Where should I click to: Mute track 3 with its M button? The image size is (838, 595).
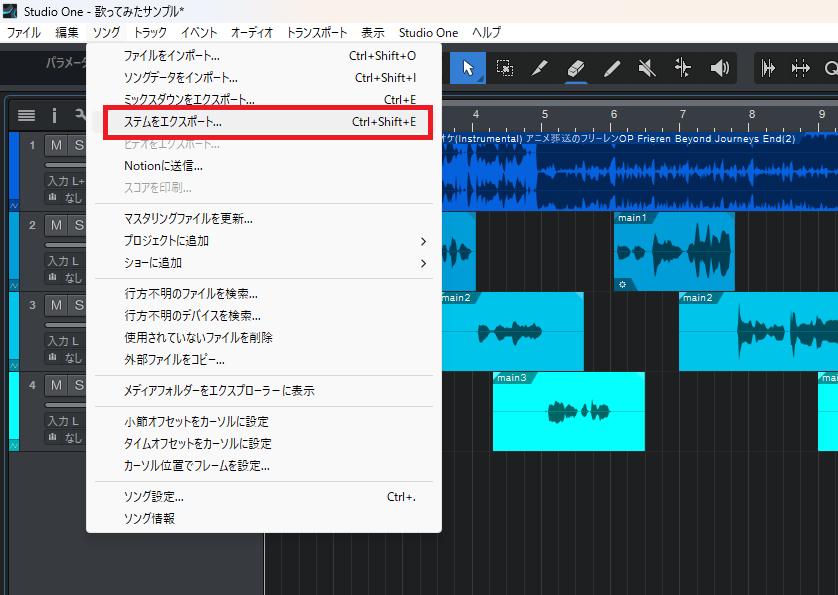[57, 304]
